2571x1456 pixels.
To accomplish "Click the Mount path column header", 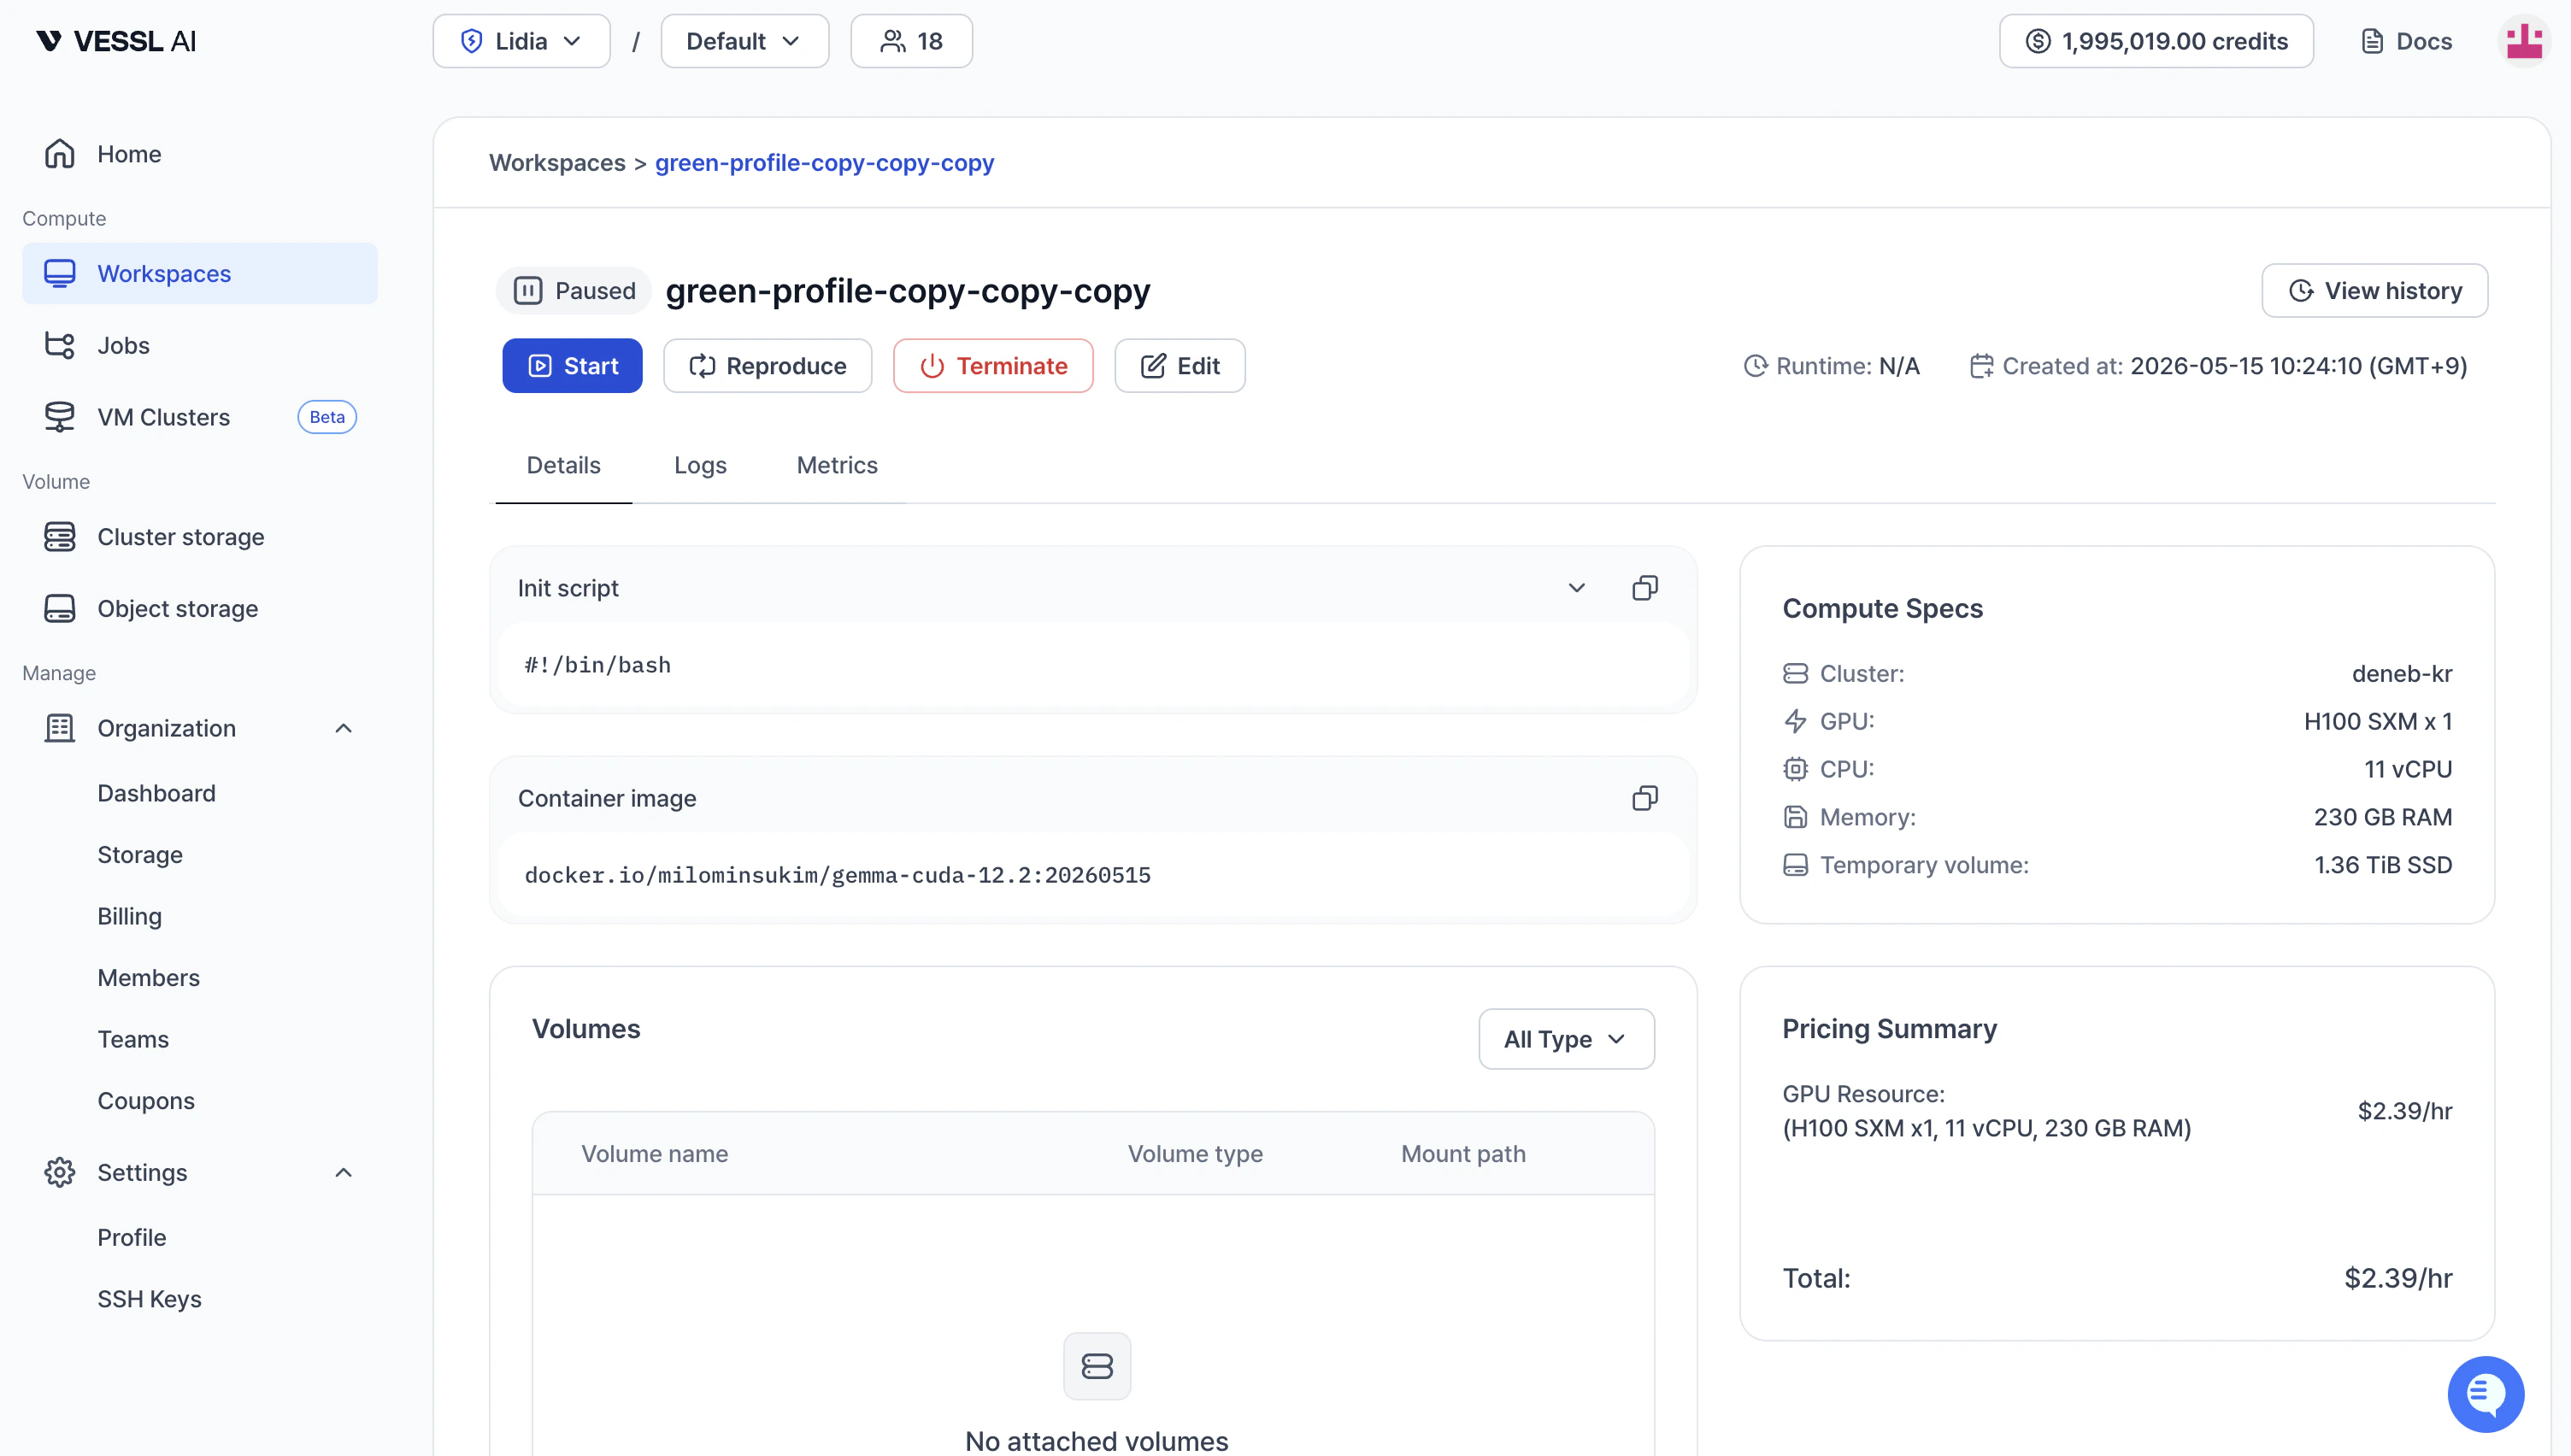I will point(1463,1153).
